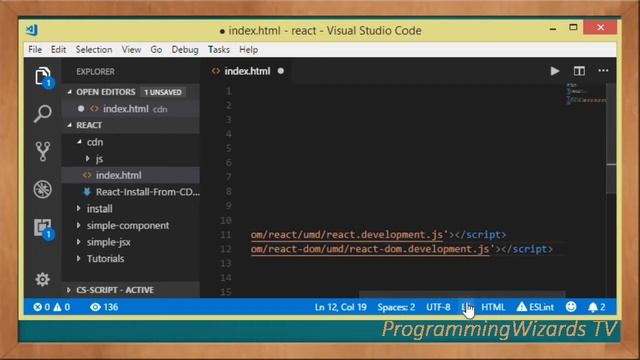This screenshot has width=640, height=360.
Task: Show errors and warnings in status bar
Action: coord(51,307)
